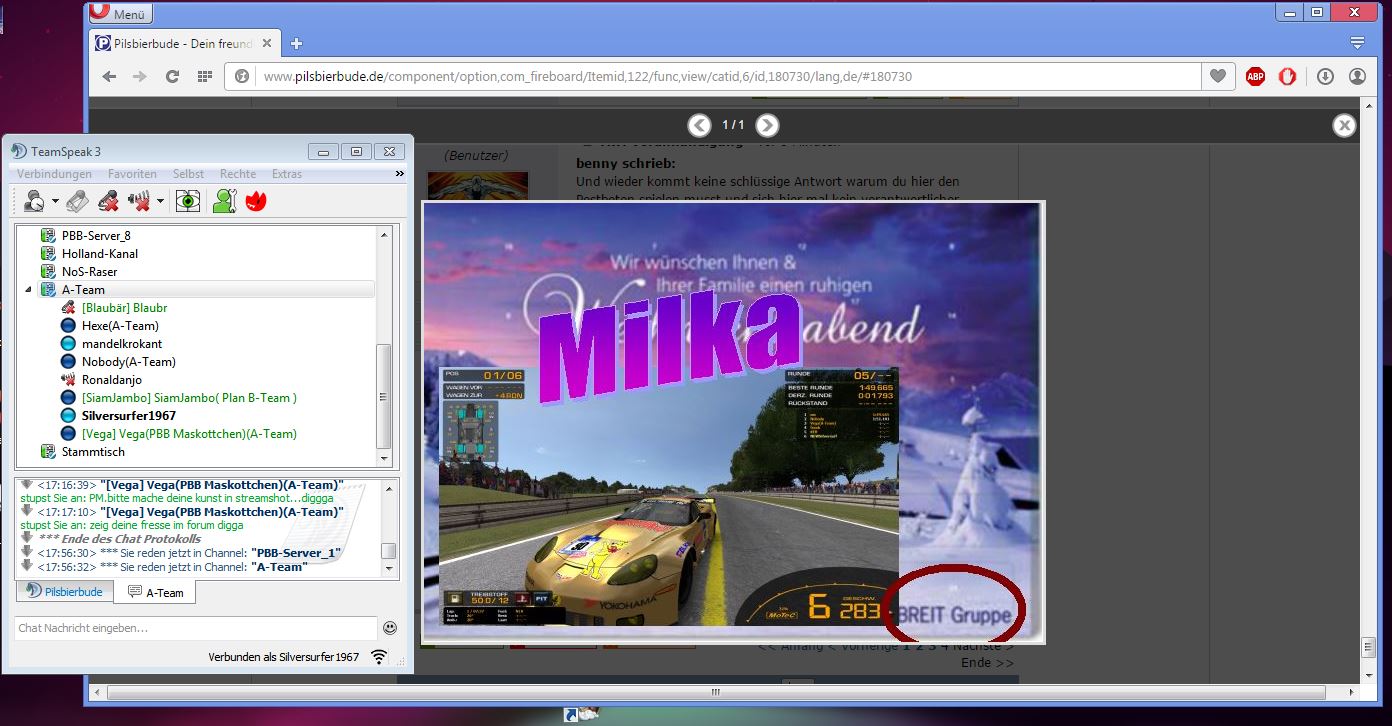1392x726 pixels.
Task: Go to the next image in lightbox
Action: (x=767, y=125)
